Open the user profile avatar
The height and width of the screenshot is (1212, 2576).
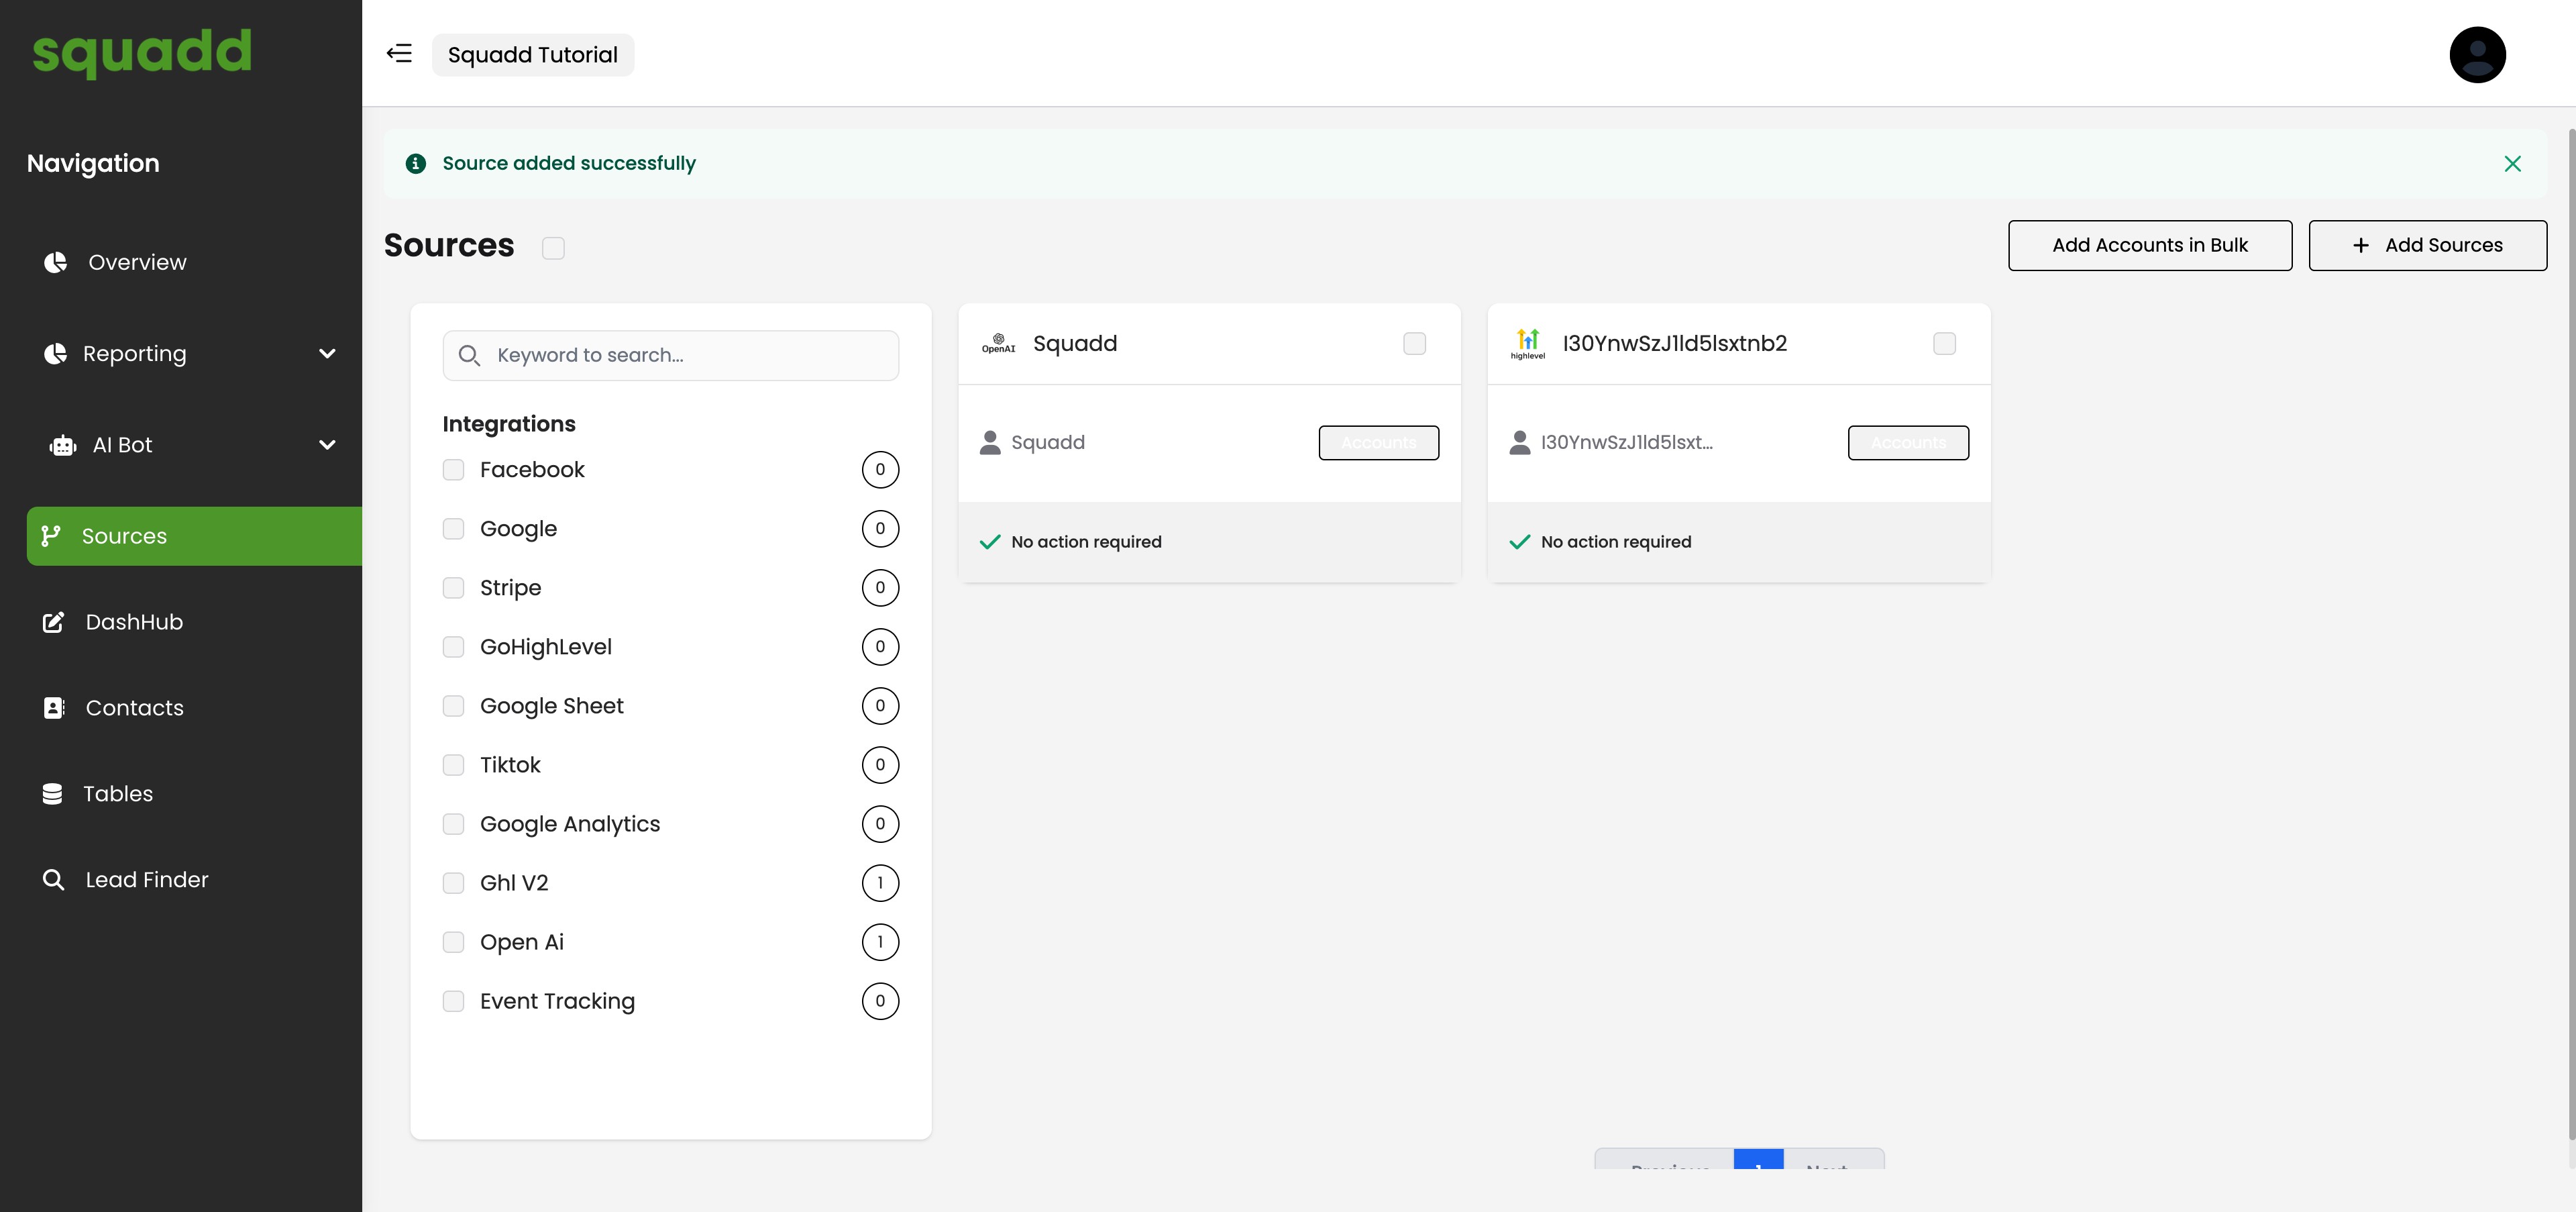coord(2476,55)
